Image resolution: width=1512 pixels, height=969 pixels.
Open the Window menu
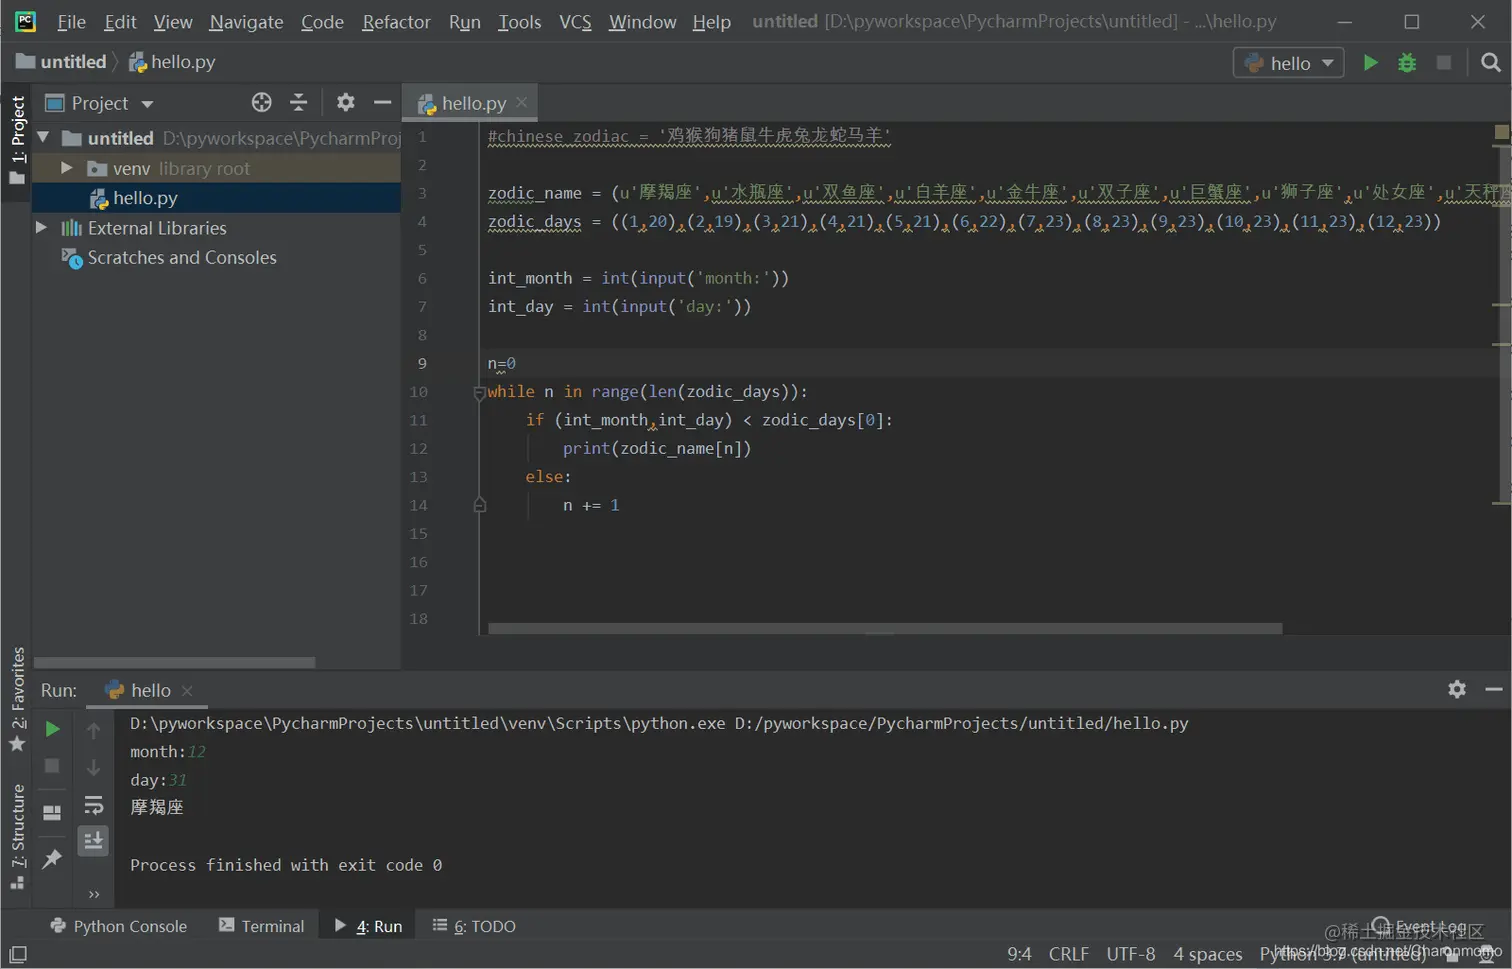pyautogui.click(x=642, y=21)
